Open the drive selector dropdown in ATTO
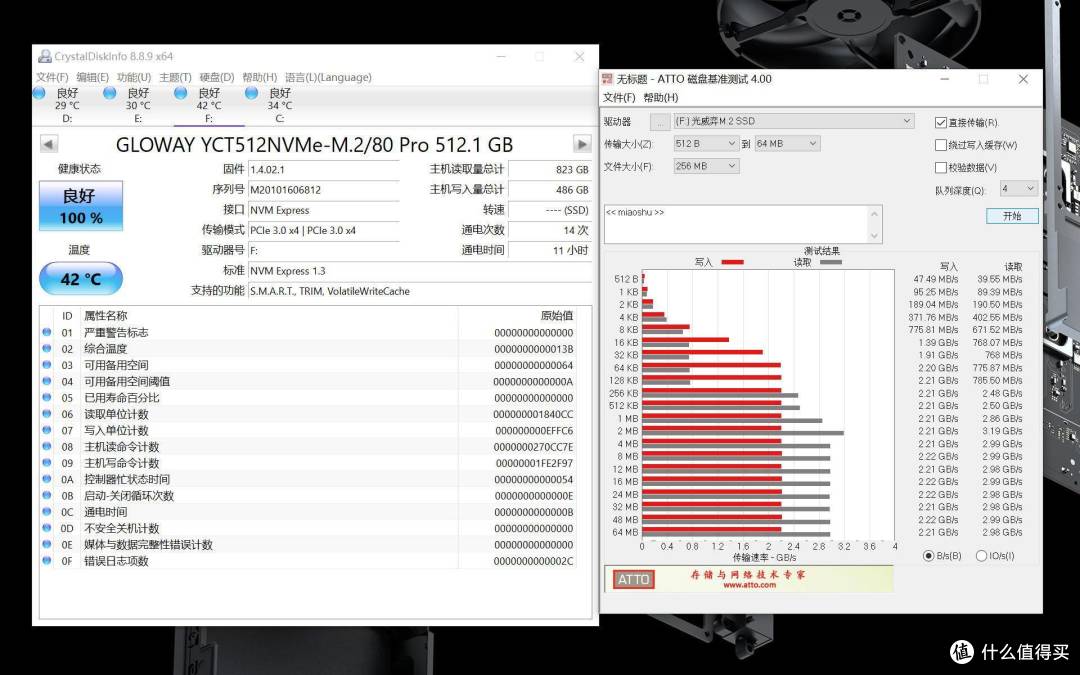This screenshot has height=675, width=1080. 793,121
